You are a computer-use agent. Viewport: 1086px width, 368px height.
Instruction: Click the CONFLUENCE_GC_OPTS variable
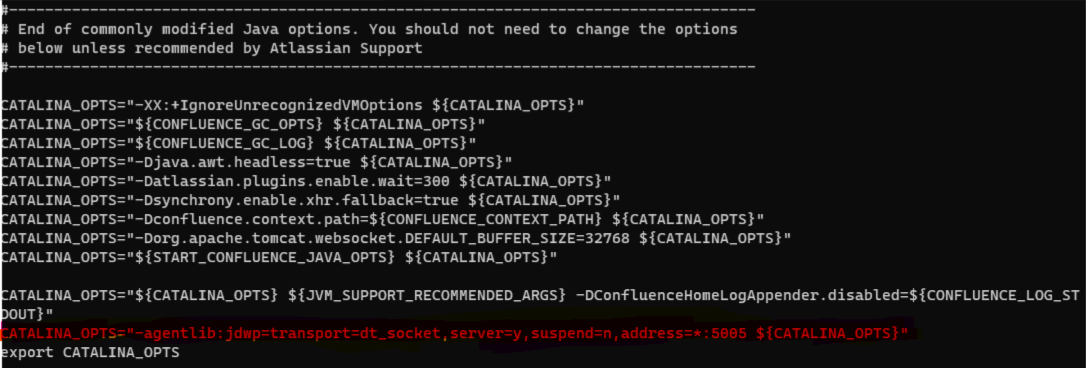(x=232, y=125)
